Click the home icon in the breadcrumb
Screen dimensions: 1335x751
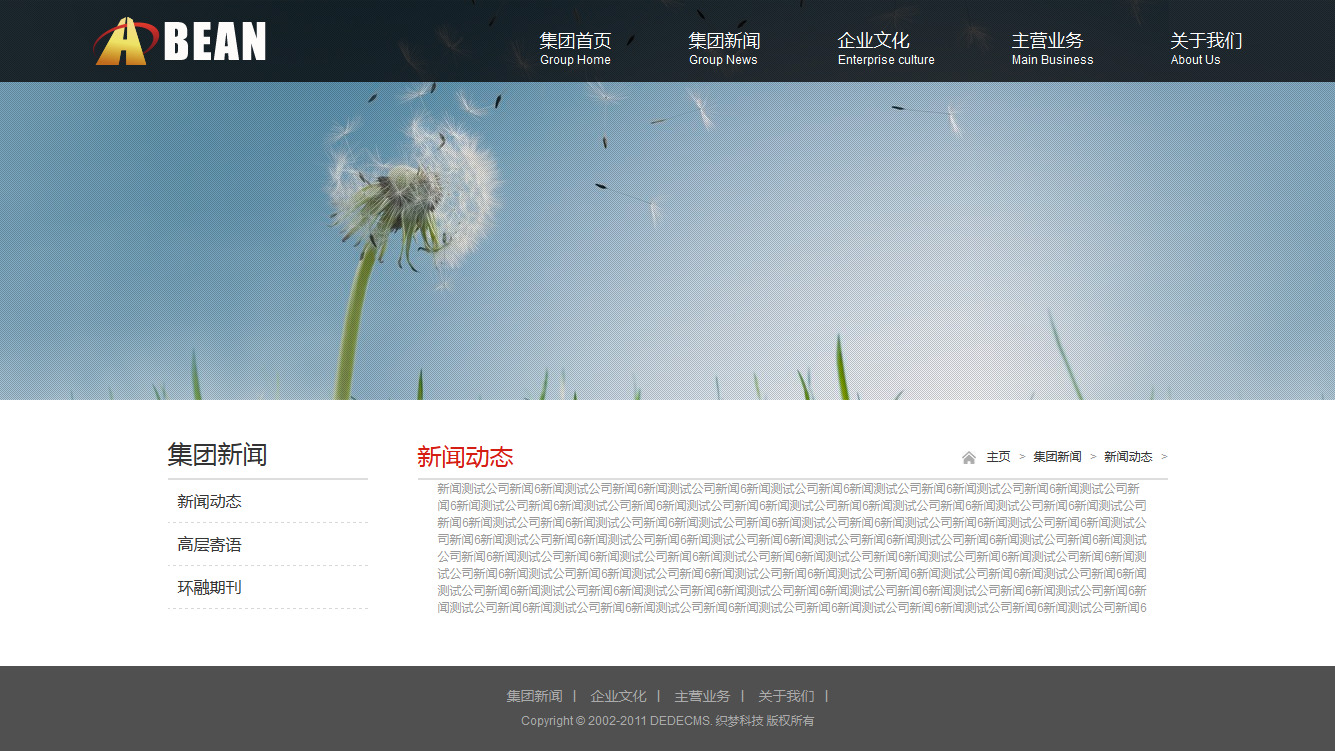click(x=968, y=458)
